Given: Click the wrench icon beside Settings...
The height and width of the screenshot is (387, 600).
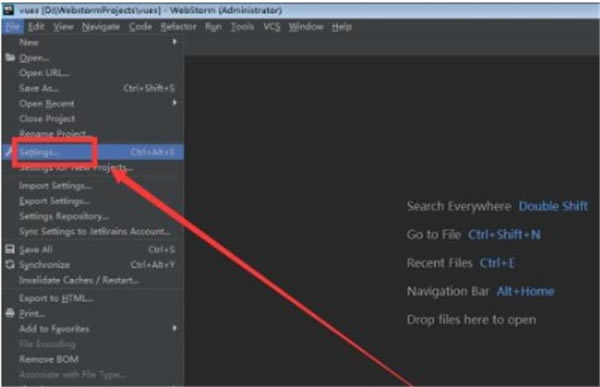Looking at the screenshot, I should coord(8,152).
